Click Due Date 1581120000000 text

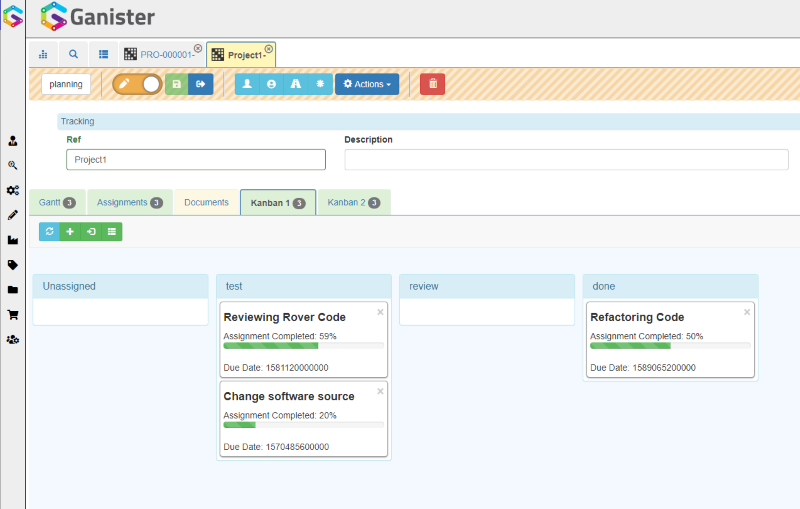coord(276,368)
